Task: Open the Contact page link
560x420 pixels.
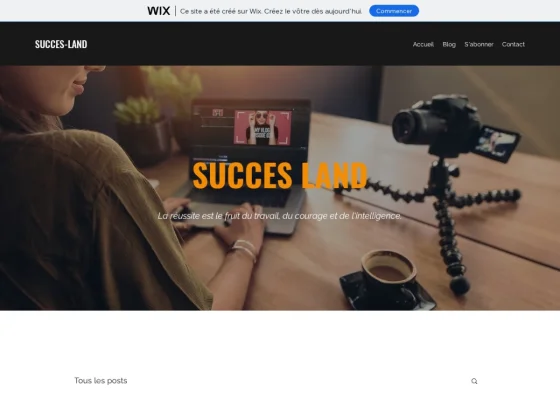Action: tap(513, 44)
